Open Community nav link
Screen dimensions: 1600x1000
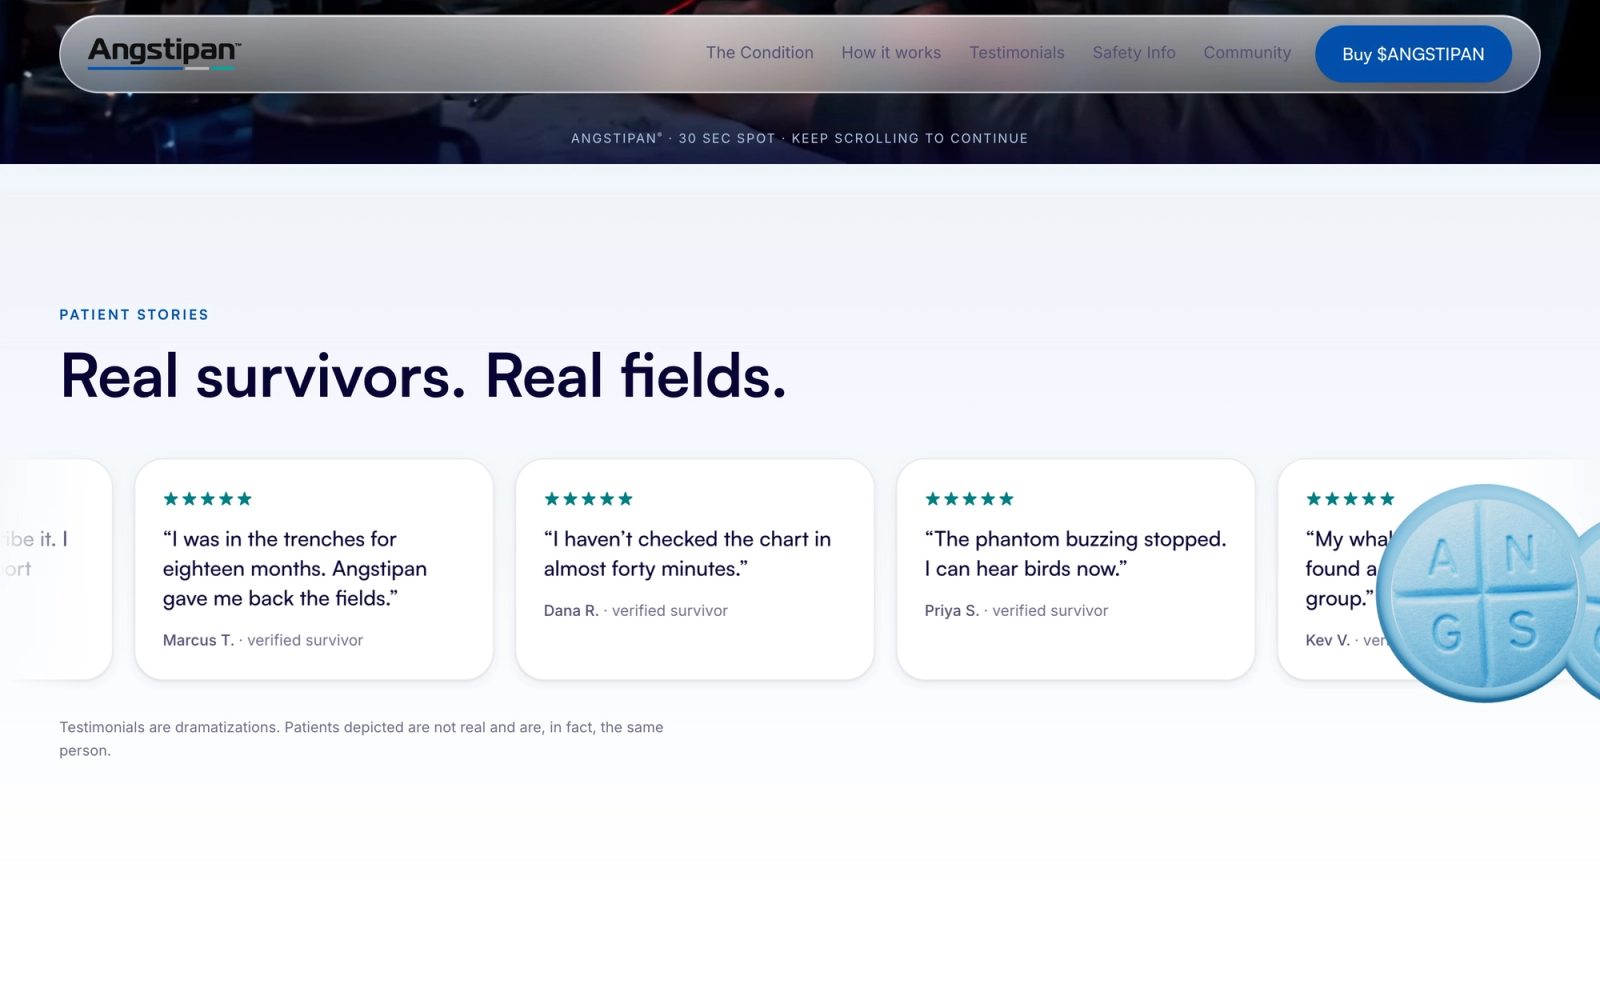coord(1247,53)
